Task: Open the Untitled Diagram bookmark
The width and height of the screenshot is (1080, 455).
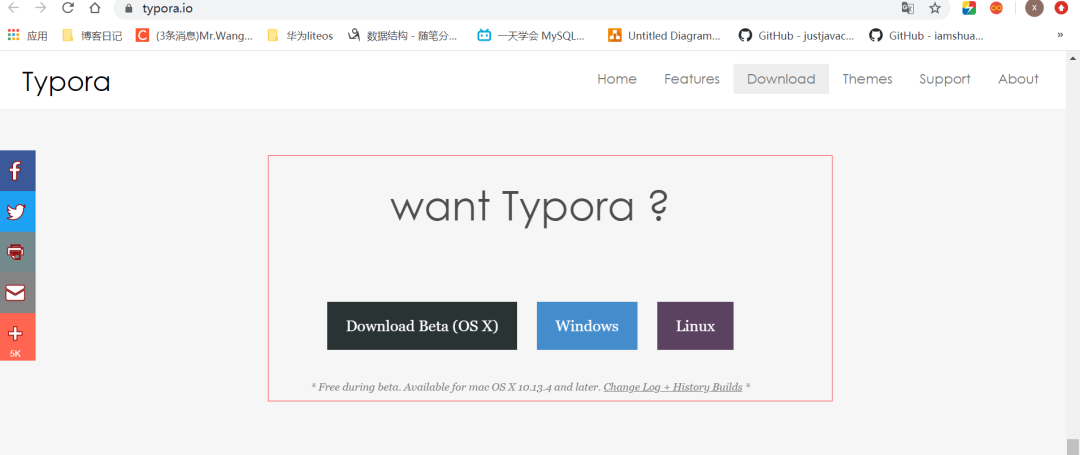Action: click(x=665, y=36)
